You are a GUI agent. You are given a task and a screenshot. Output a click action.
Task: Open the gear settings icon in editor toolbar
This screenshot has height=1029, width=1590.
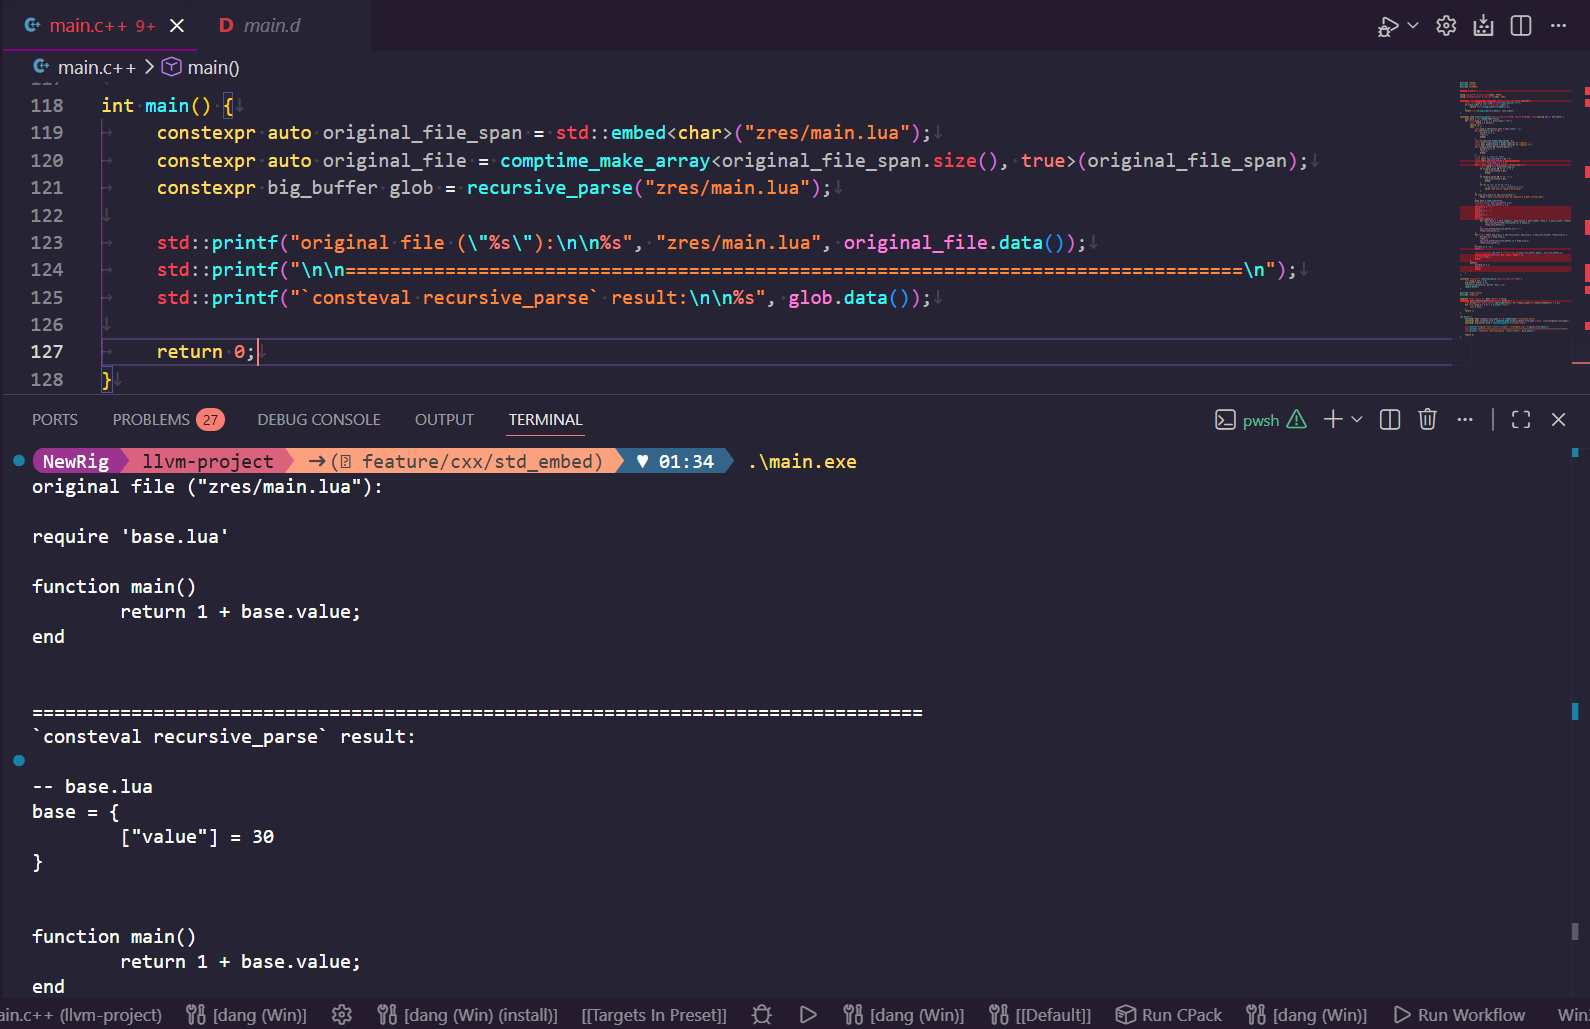tap(1446, 26)
